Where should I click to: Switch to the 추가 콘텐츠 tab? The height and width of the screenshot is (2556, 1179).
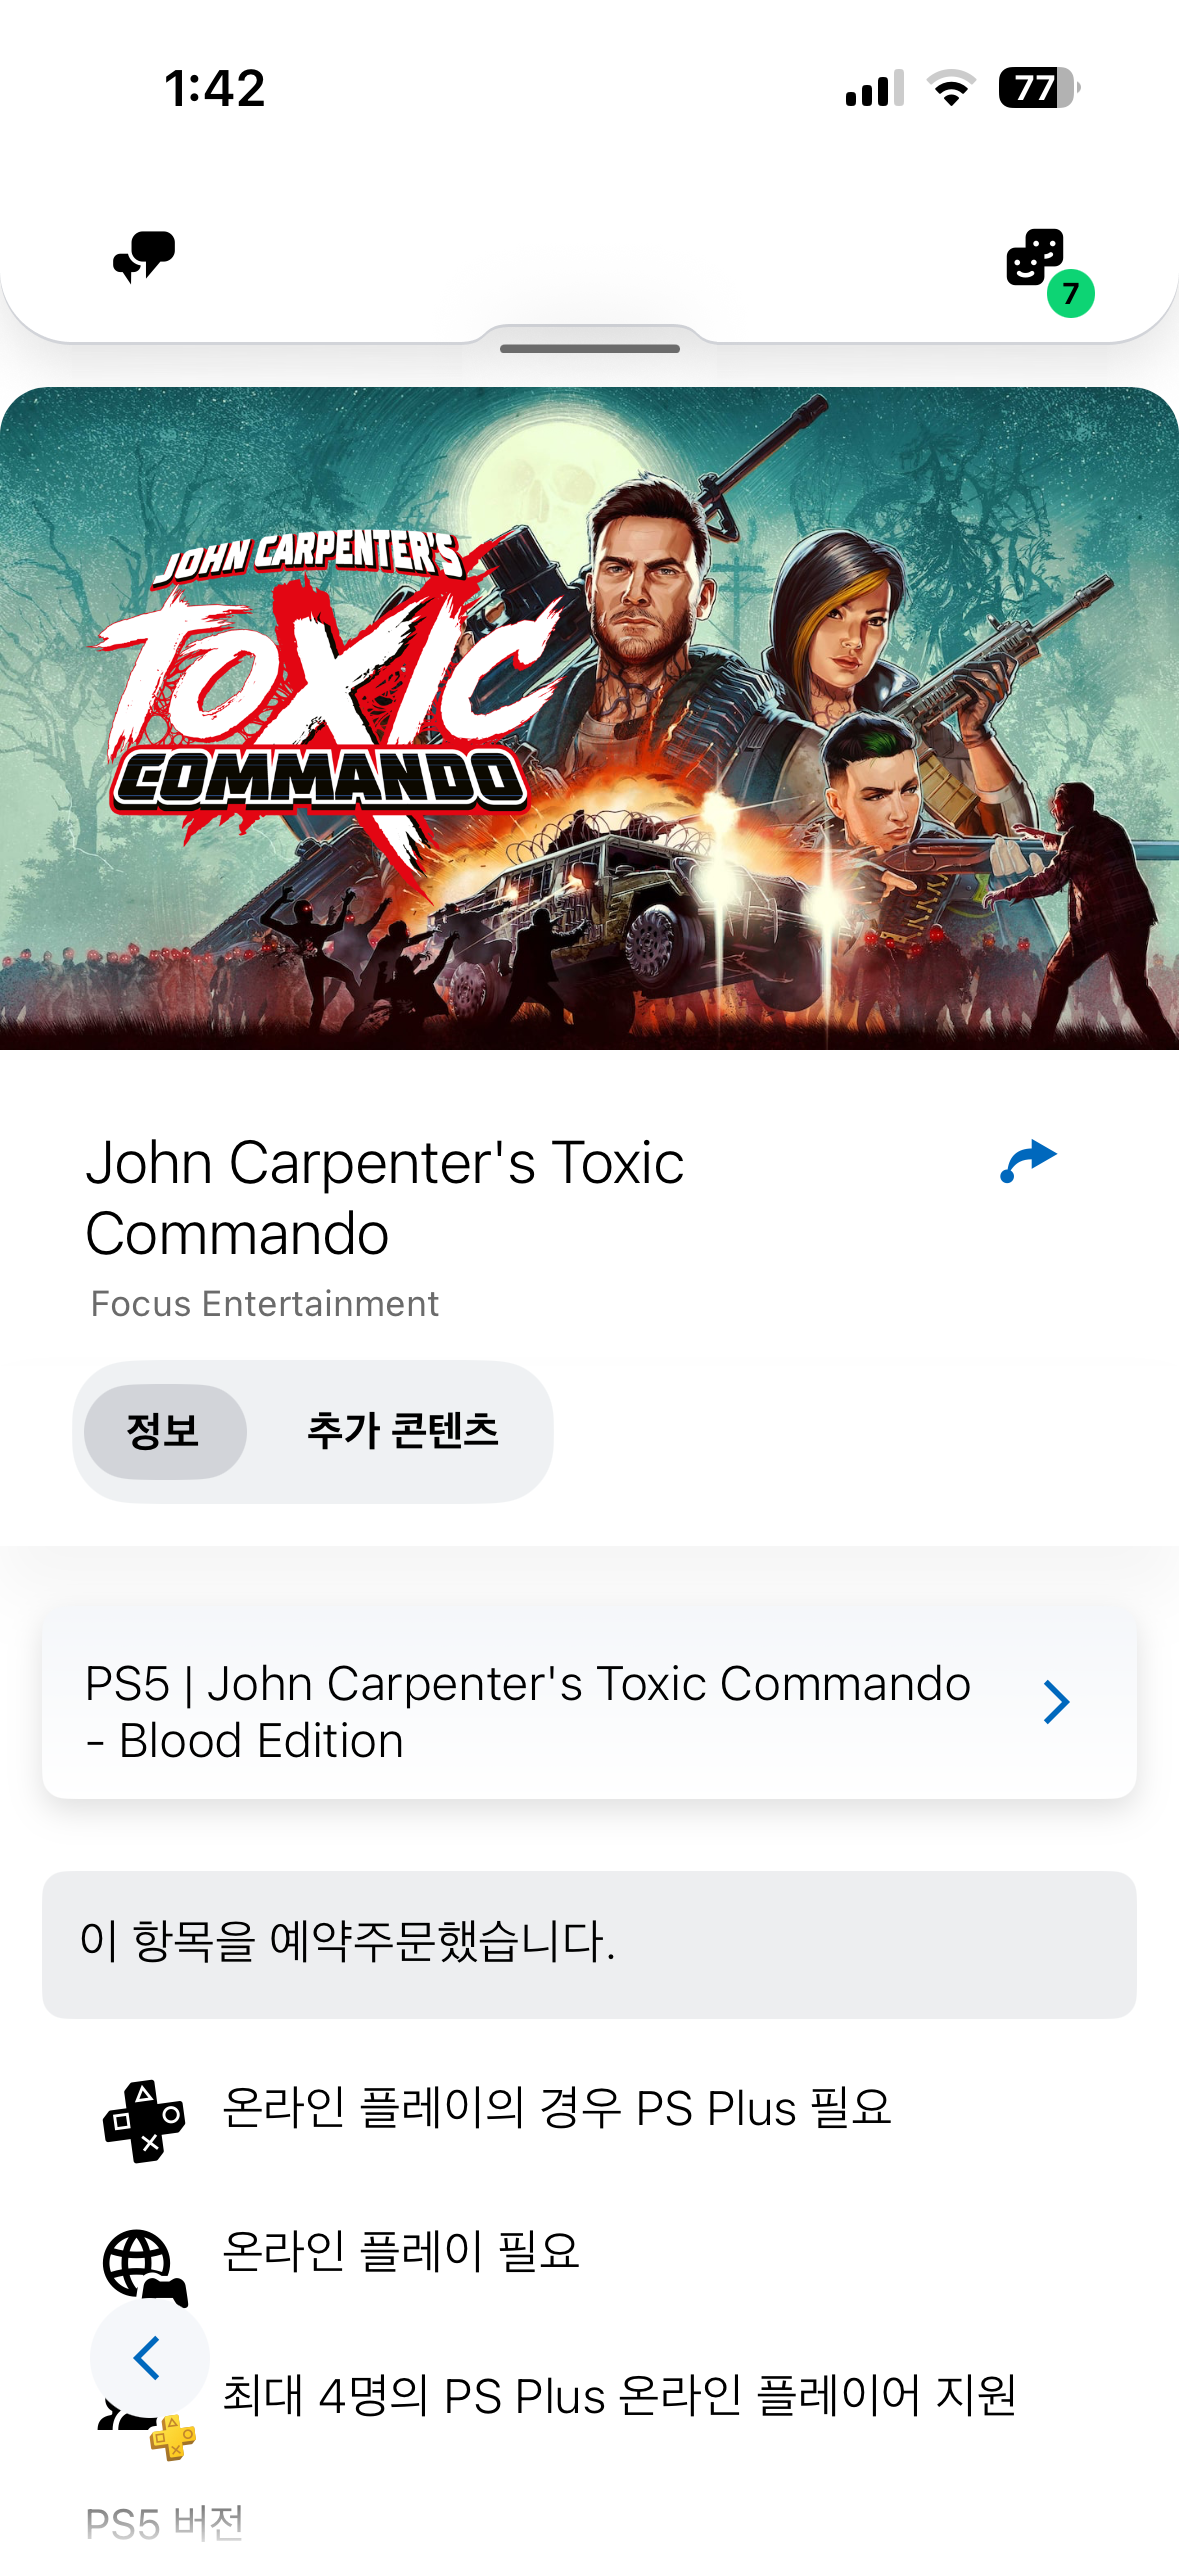click(x=402, y=1431)
